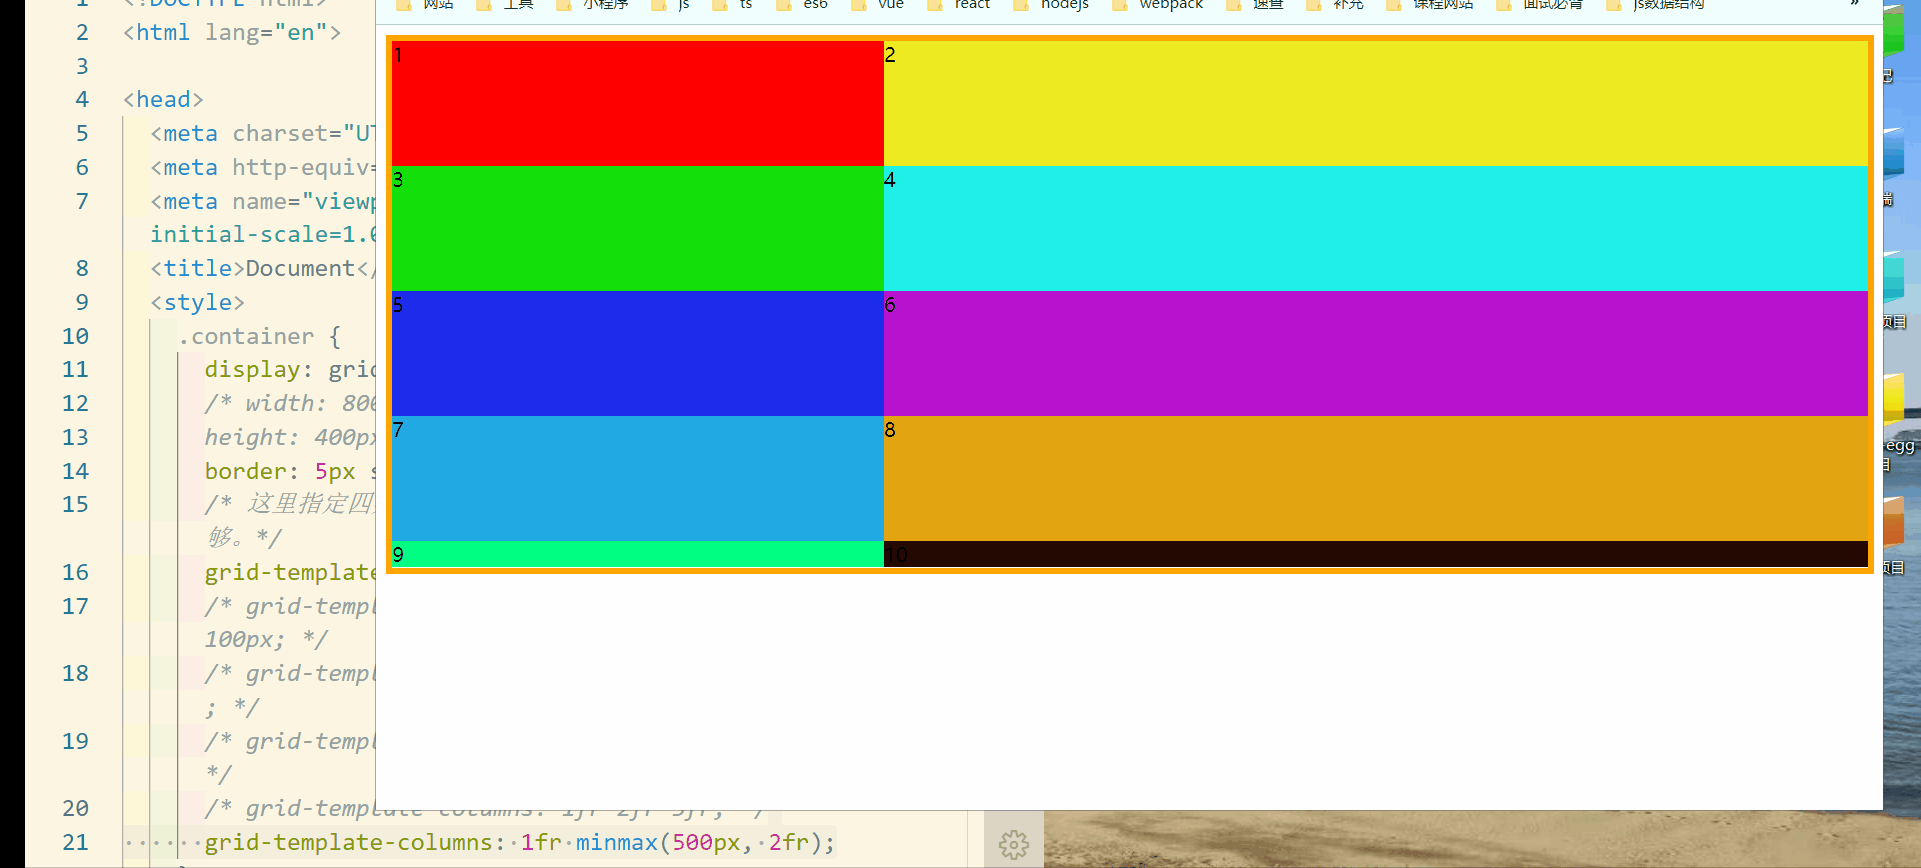Click the blue grid cell numbered 5

pos(638,353)
